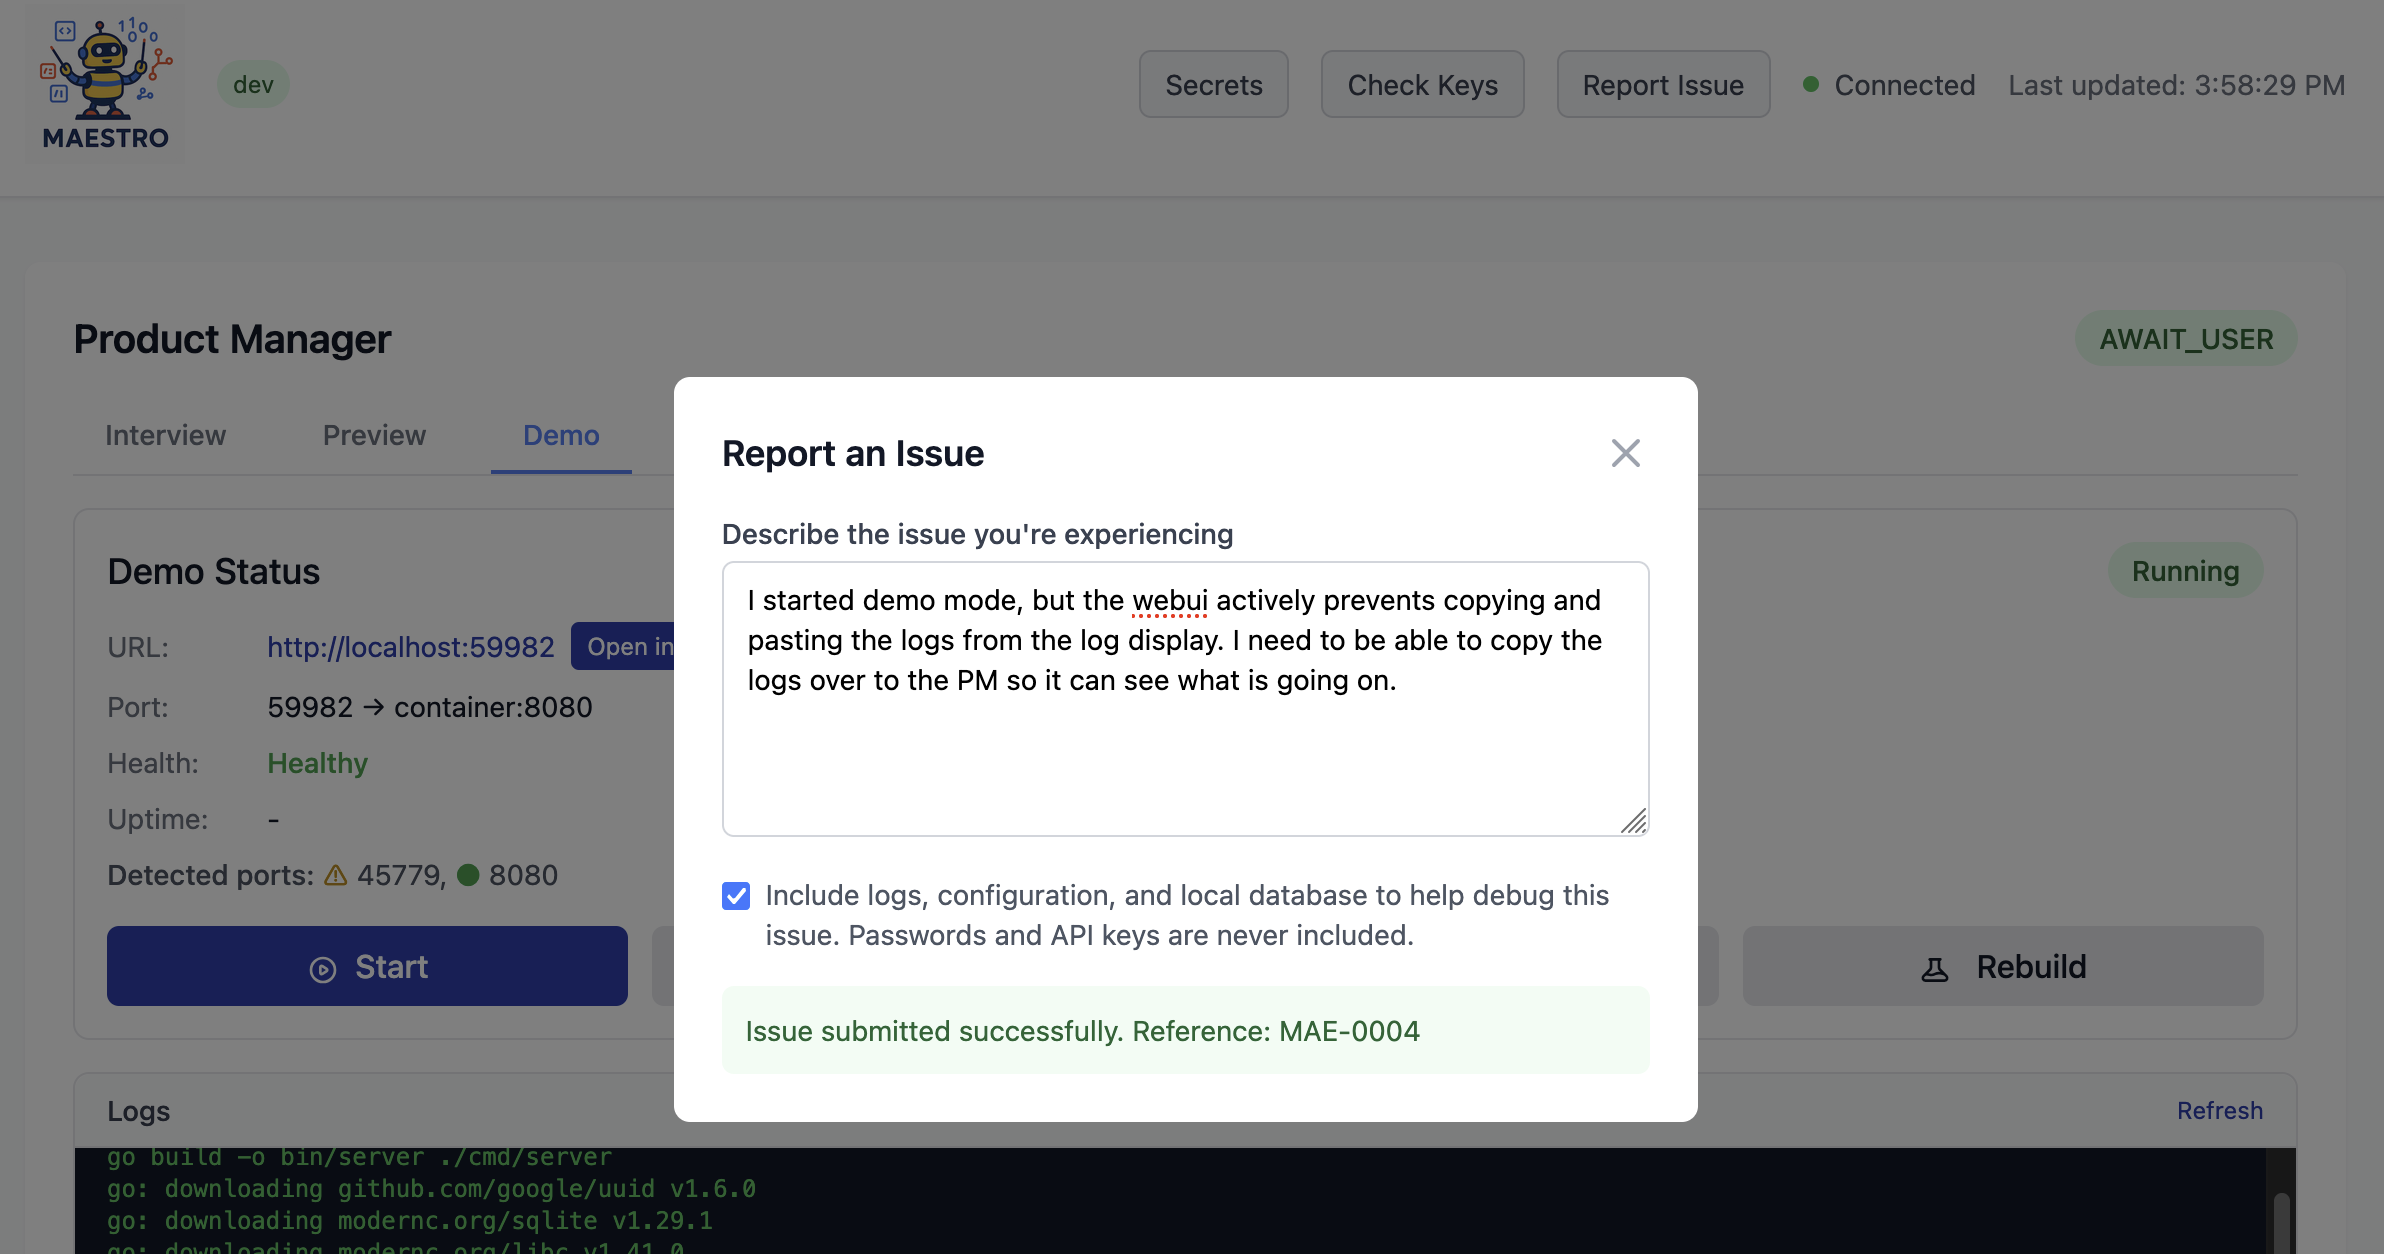Close the Report an Issue dialog

coord(1625,453)
